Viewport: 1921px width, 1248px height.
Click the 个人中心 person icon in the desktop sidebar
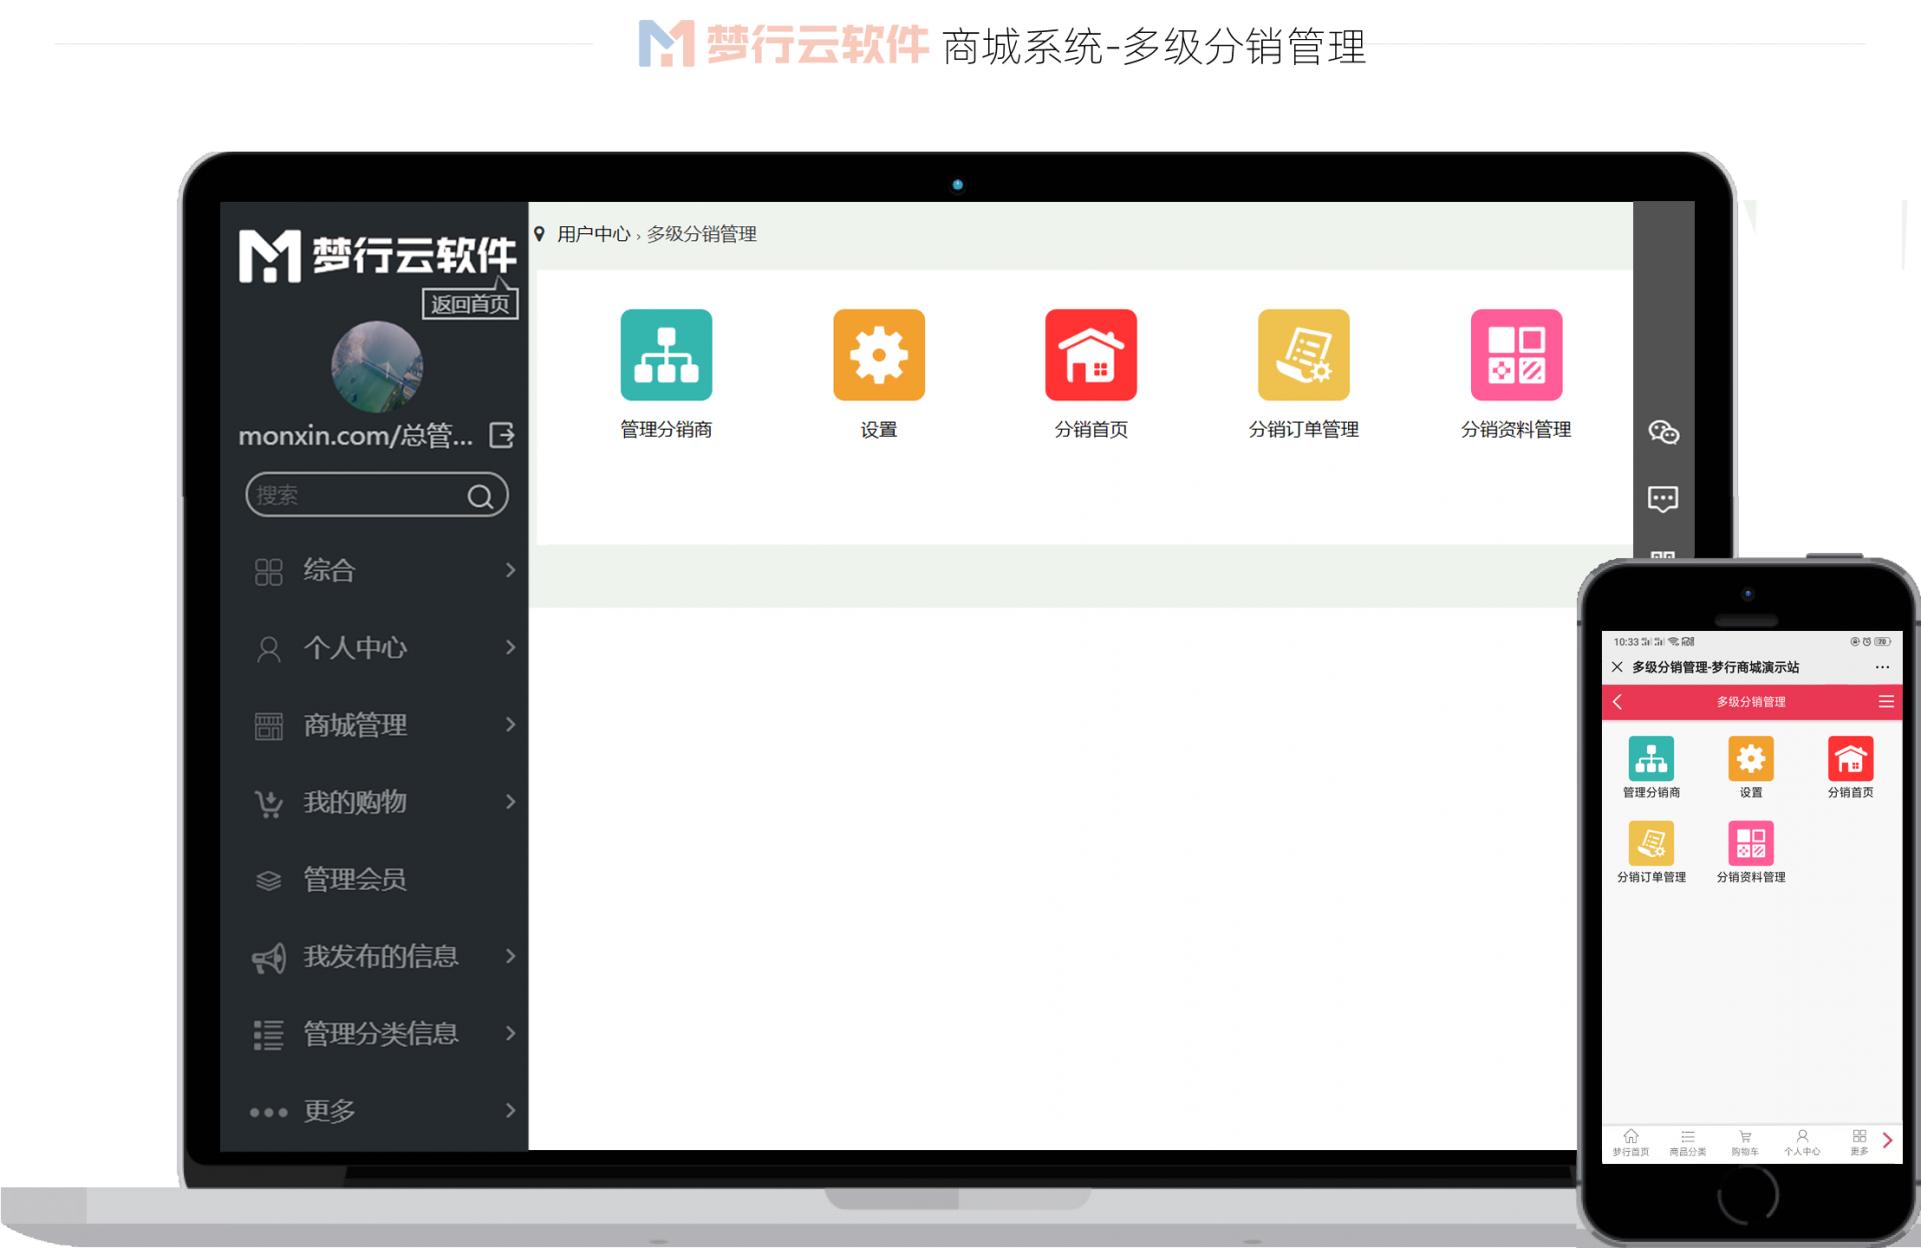268,649
